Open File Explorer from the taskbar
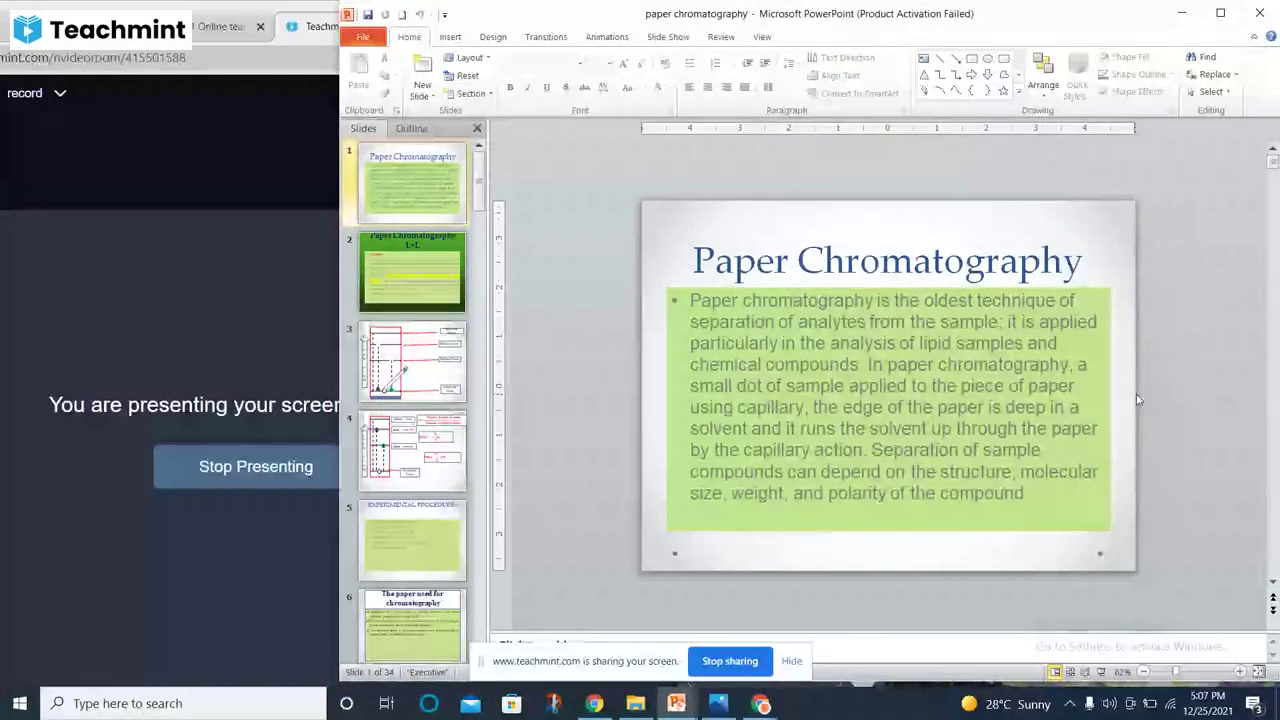Screen dimensions: 1280x720 tap(635, 704)
